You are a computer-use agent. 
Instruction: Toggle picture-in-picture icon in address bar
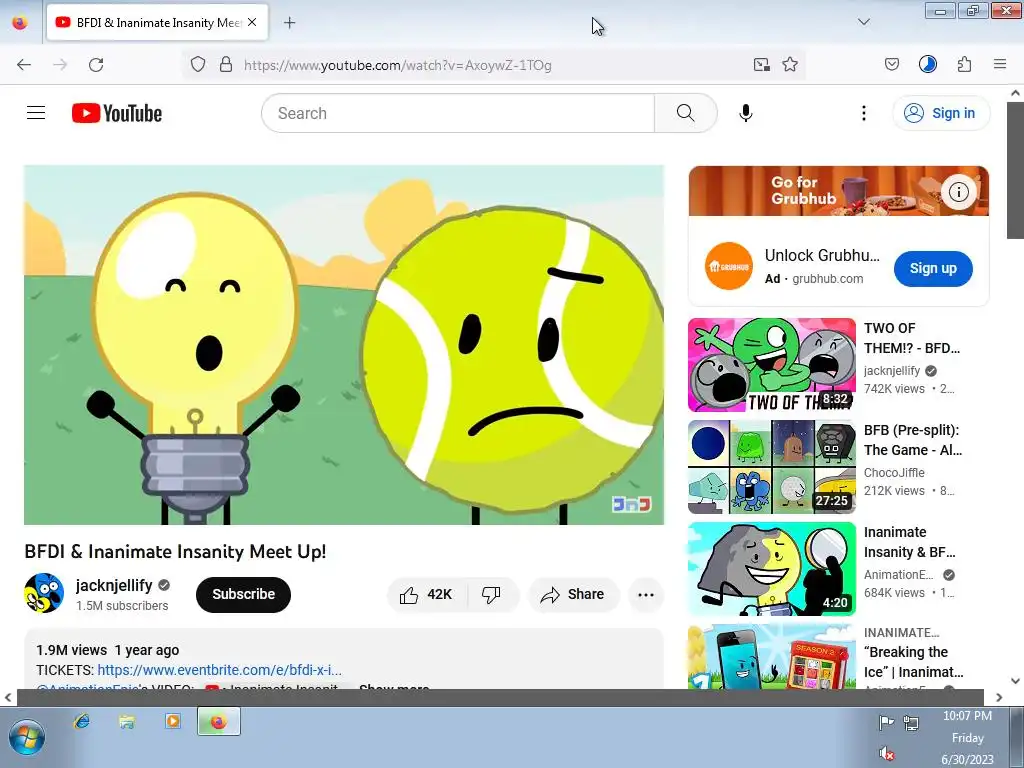click(x=761, y=64)
